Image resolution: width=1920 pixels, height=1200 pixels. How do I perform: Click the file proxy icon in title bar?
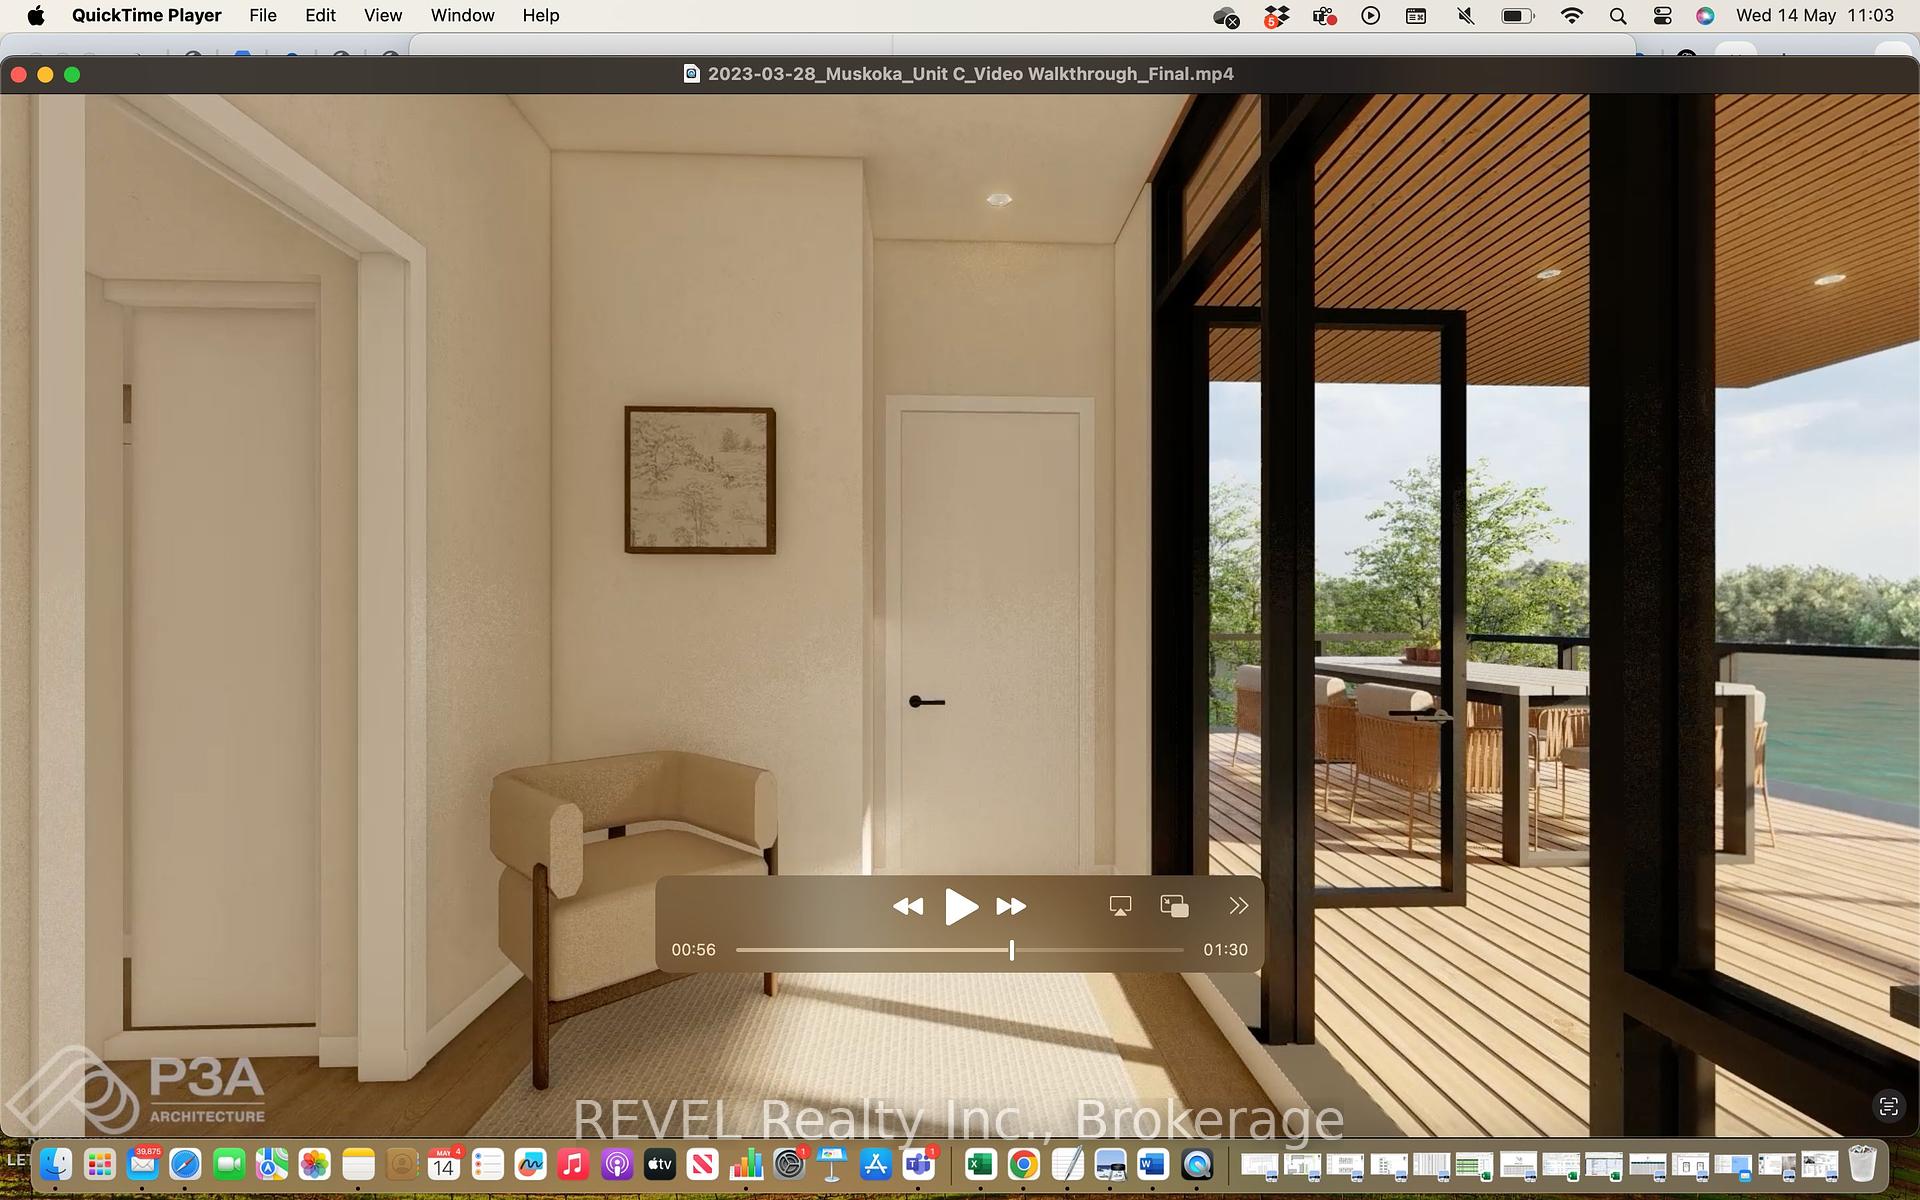691,73
